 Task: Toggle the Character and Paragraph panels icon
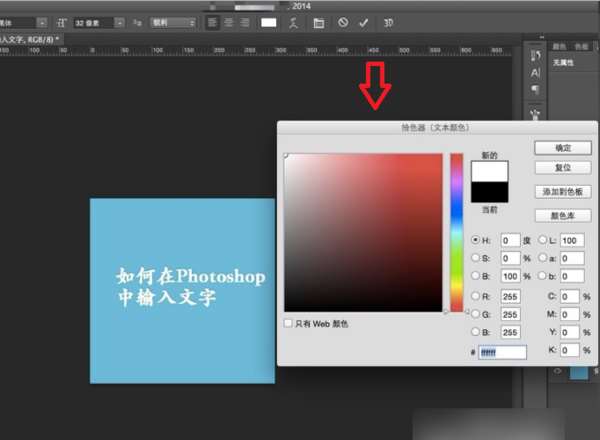click(318, 23)
